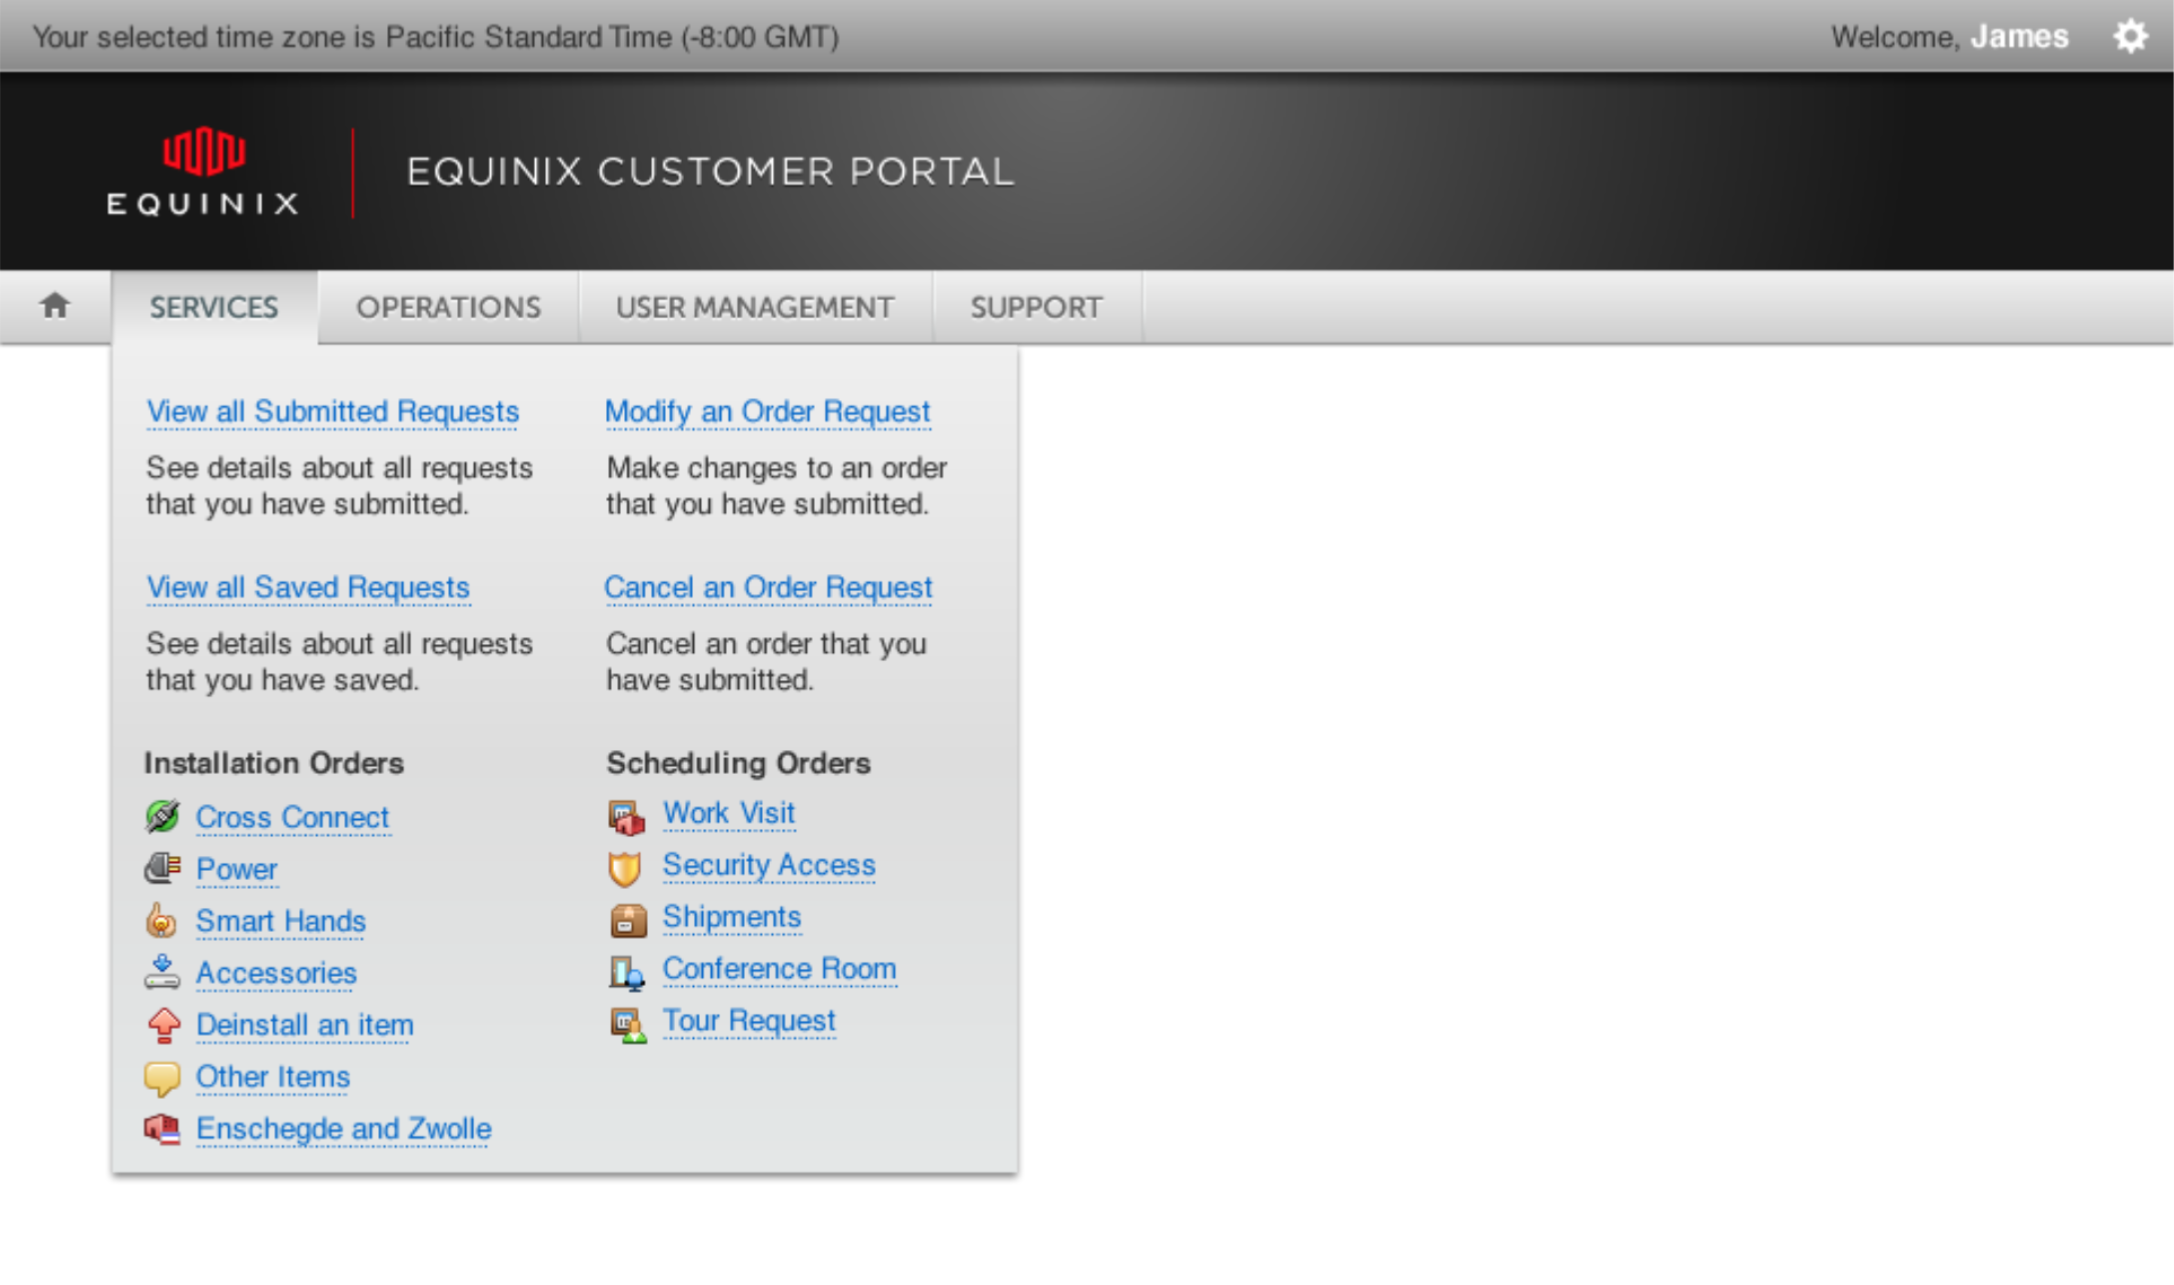Select the Other Items link
2174x1285 pixels.
pos(273,1078)
